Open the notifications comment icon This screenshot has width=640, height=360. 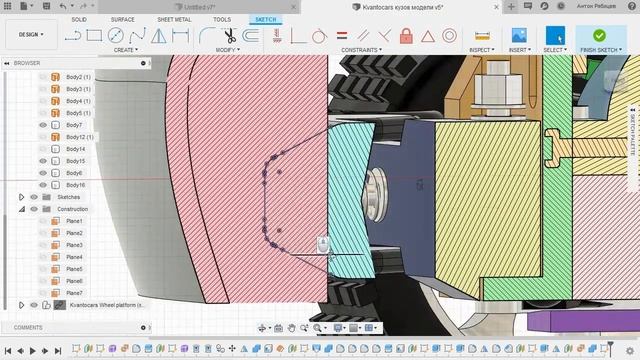tap(528, 6)
